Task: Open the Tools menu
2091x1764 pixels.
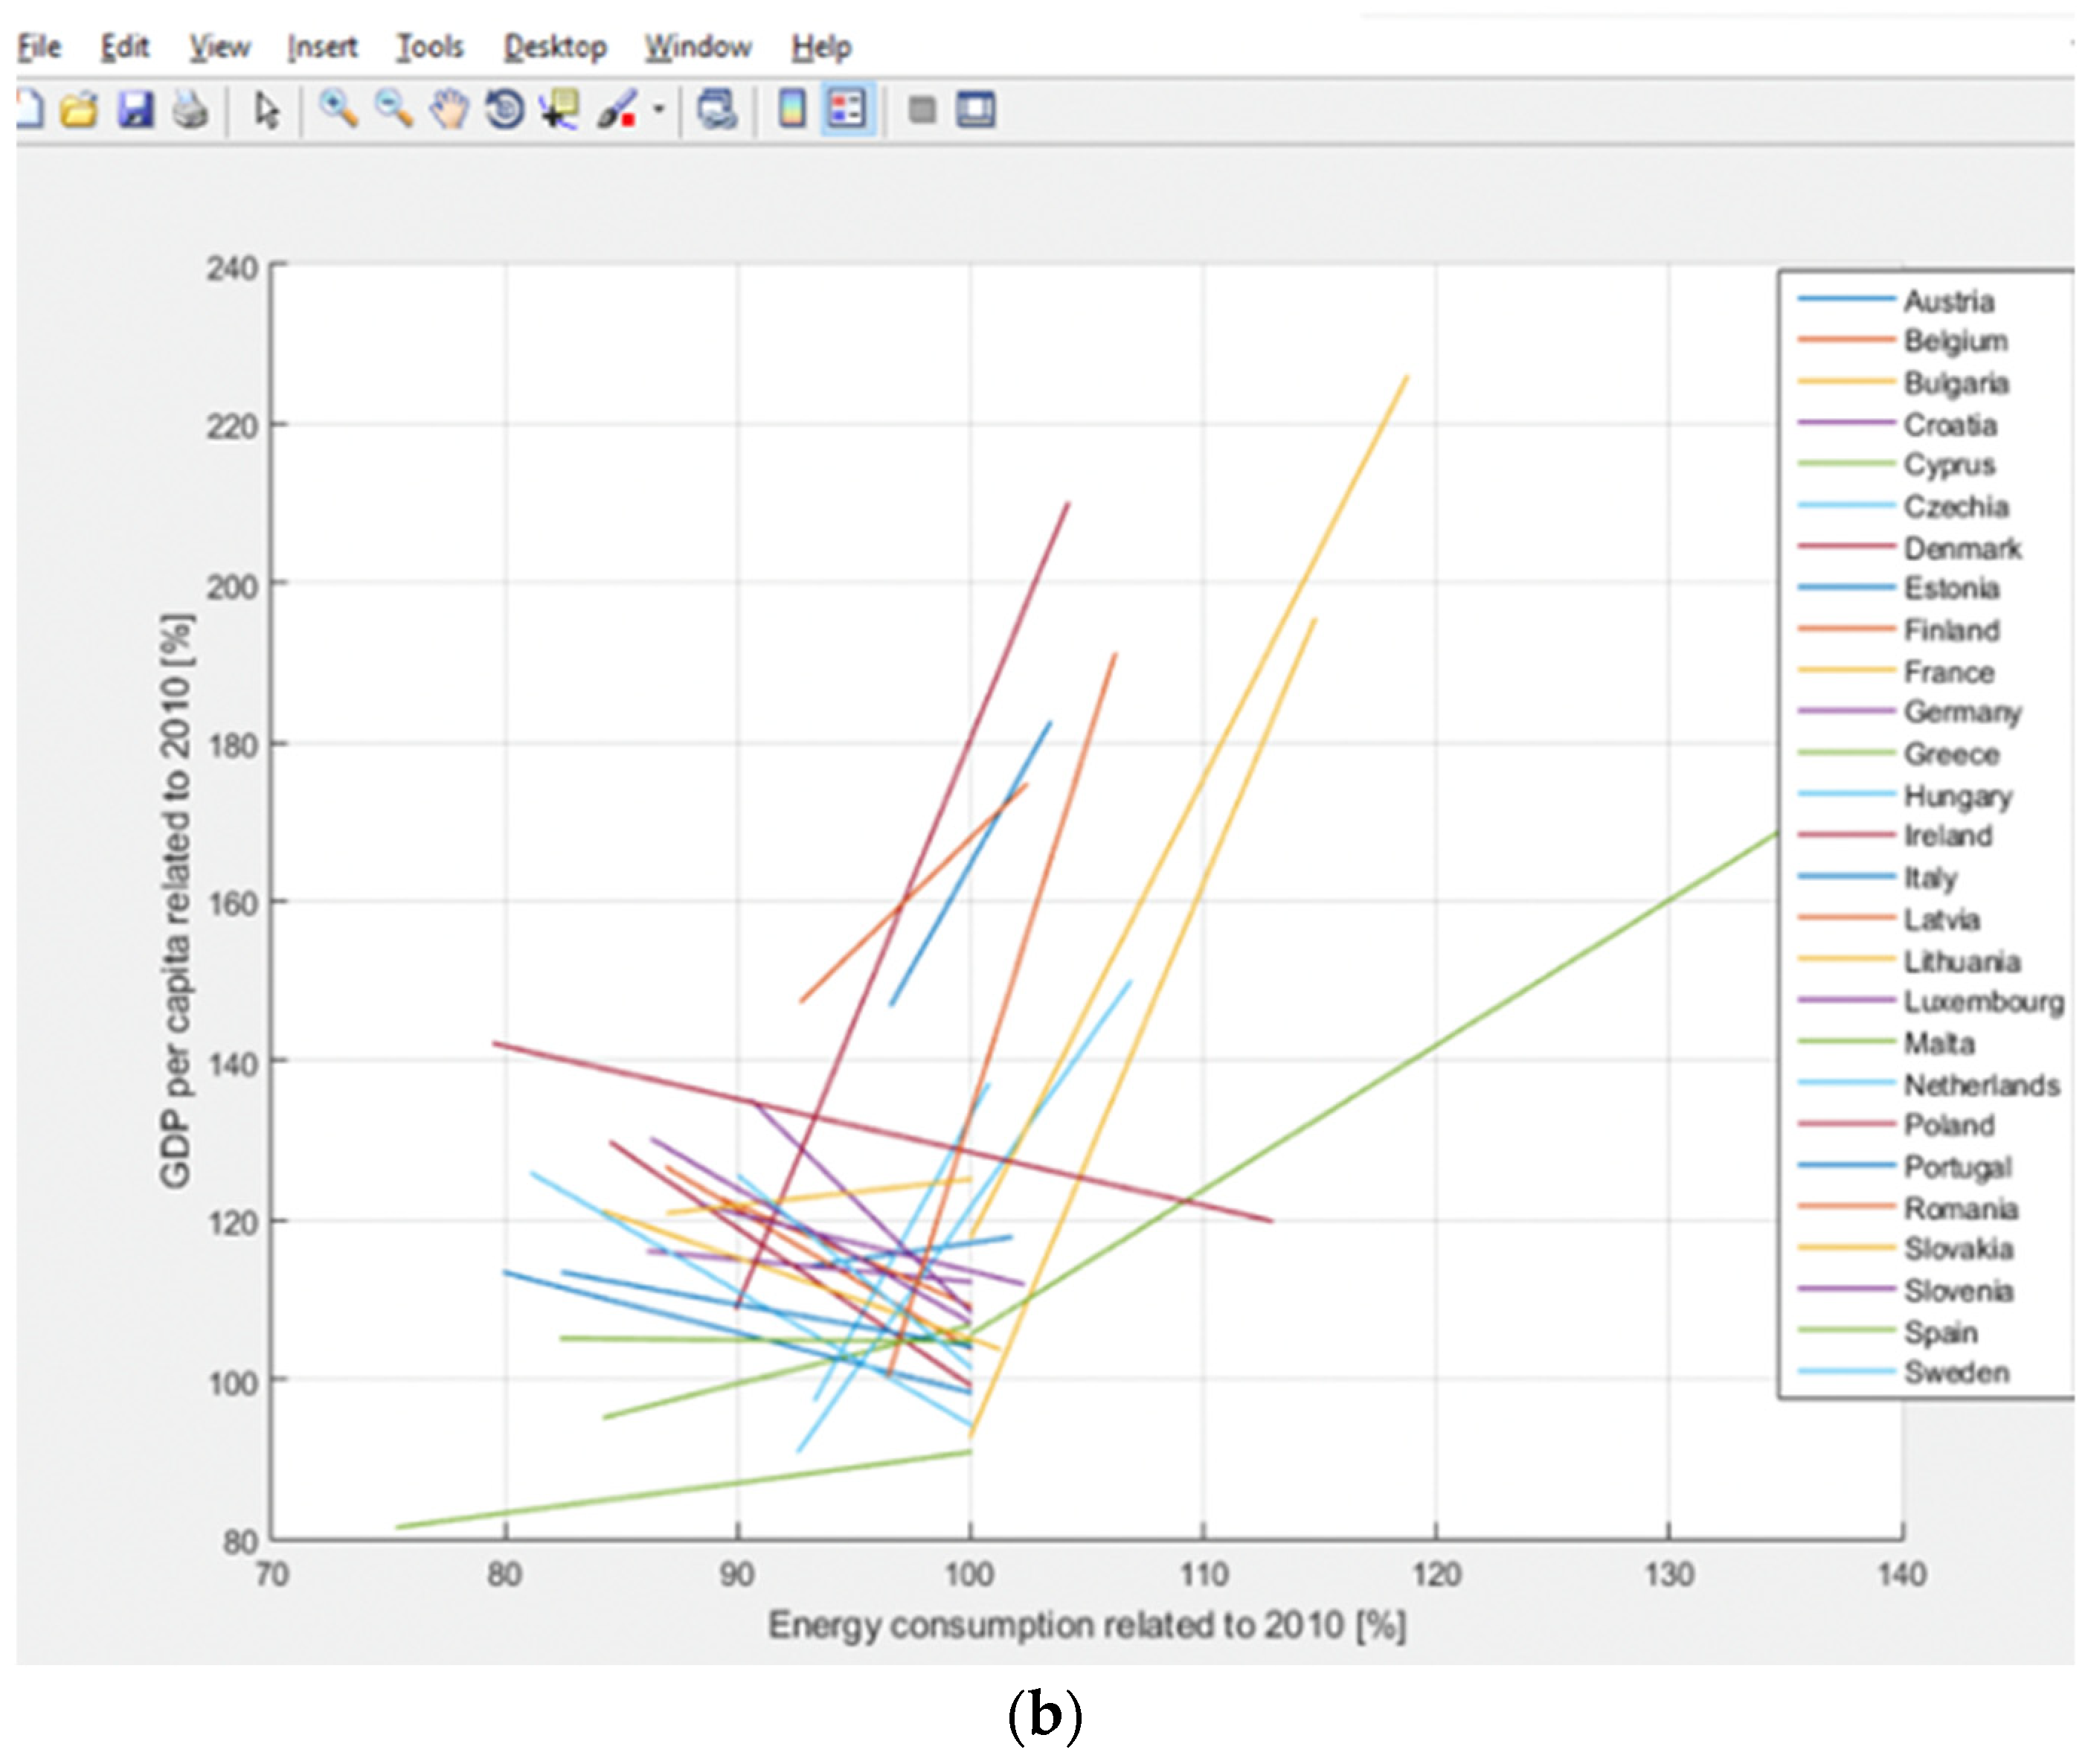Action: tap(430, 46)
